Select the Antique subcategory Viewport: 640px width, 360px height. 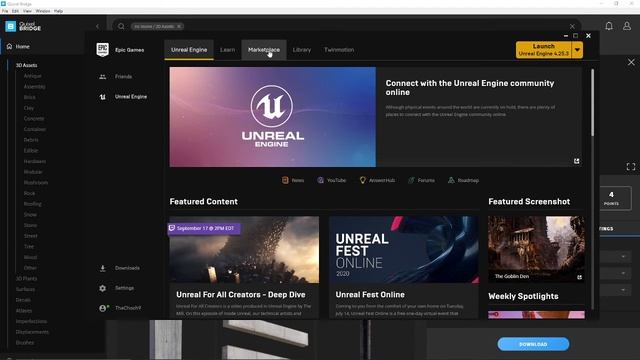tap(33, 76)
